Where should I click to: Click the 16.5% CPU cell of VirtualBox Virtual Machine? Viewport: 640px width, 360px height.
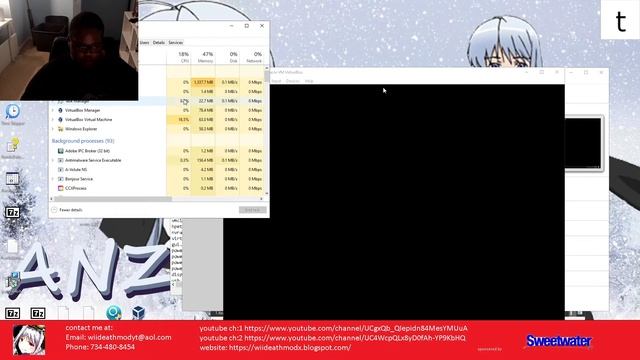(x=179, y=120)
